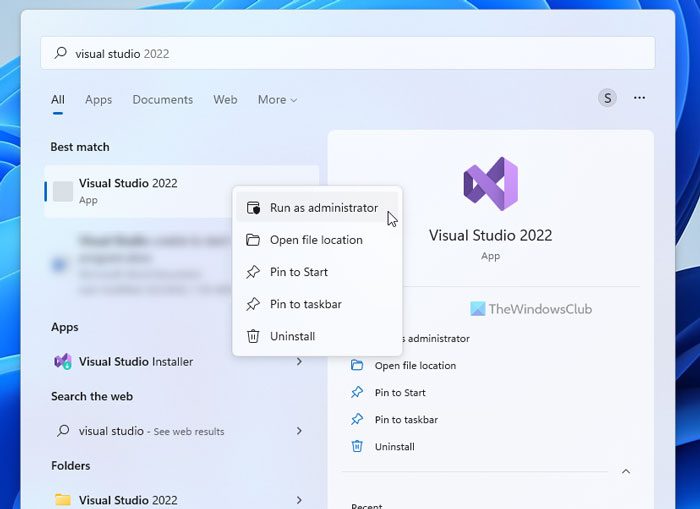
Task: Select the Web tab
Action: [x=225, y=100]
